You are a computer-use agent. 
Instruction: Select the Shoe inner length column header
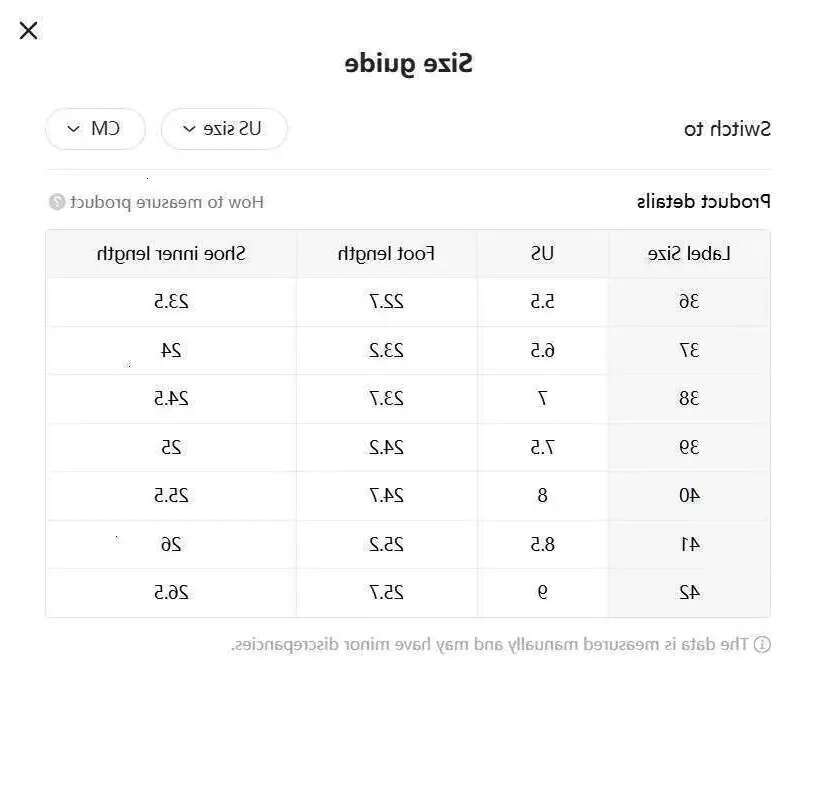171,254
